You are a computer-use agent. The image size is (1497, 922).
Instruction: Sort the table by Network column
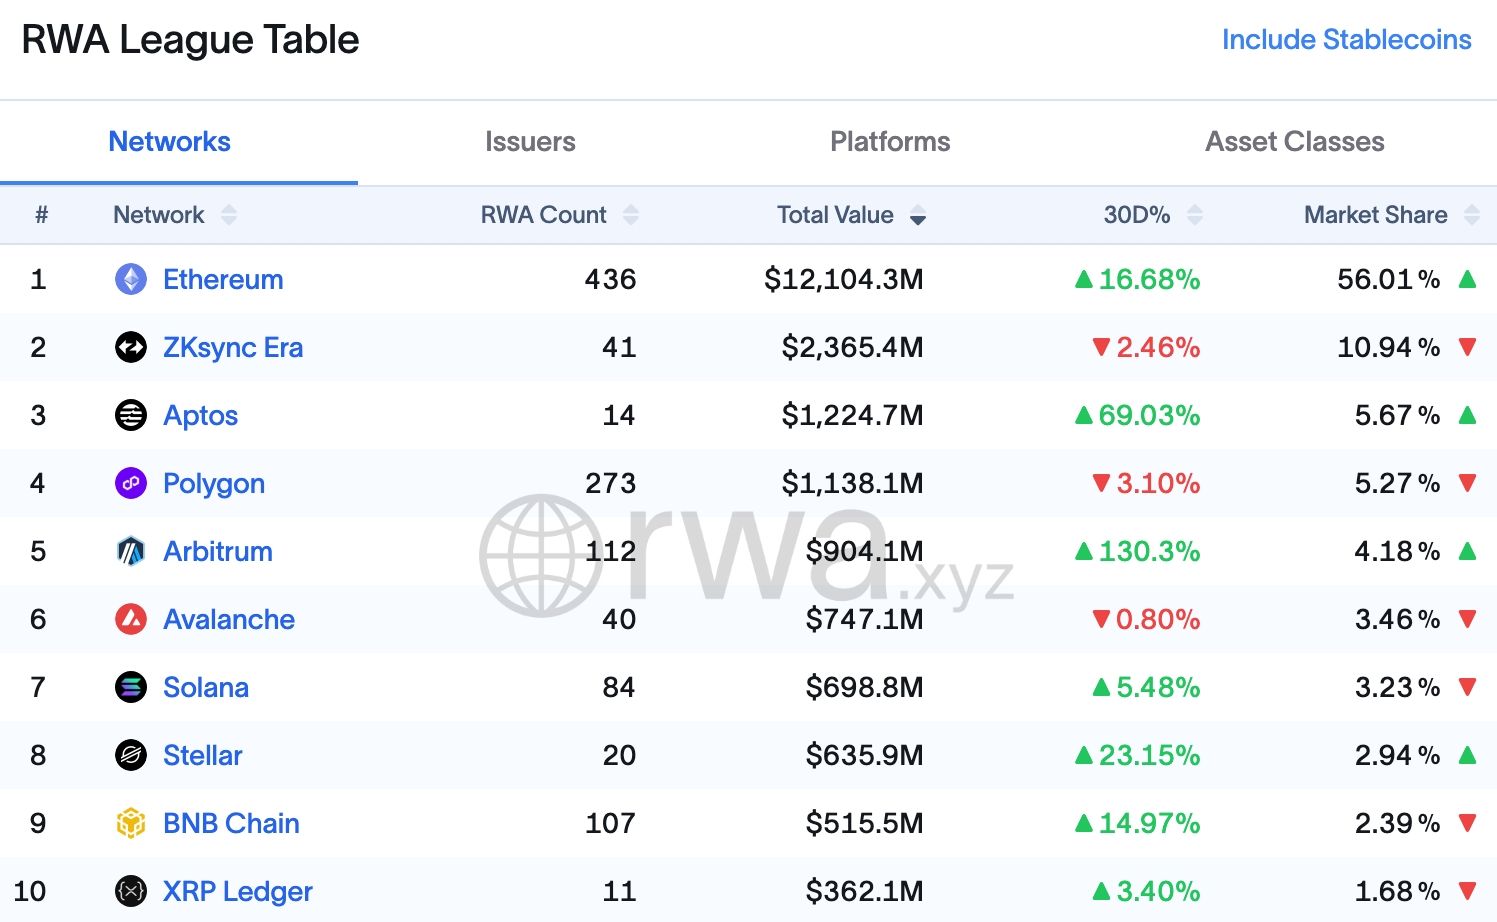pos(229,215)
